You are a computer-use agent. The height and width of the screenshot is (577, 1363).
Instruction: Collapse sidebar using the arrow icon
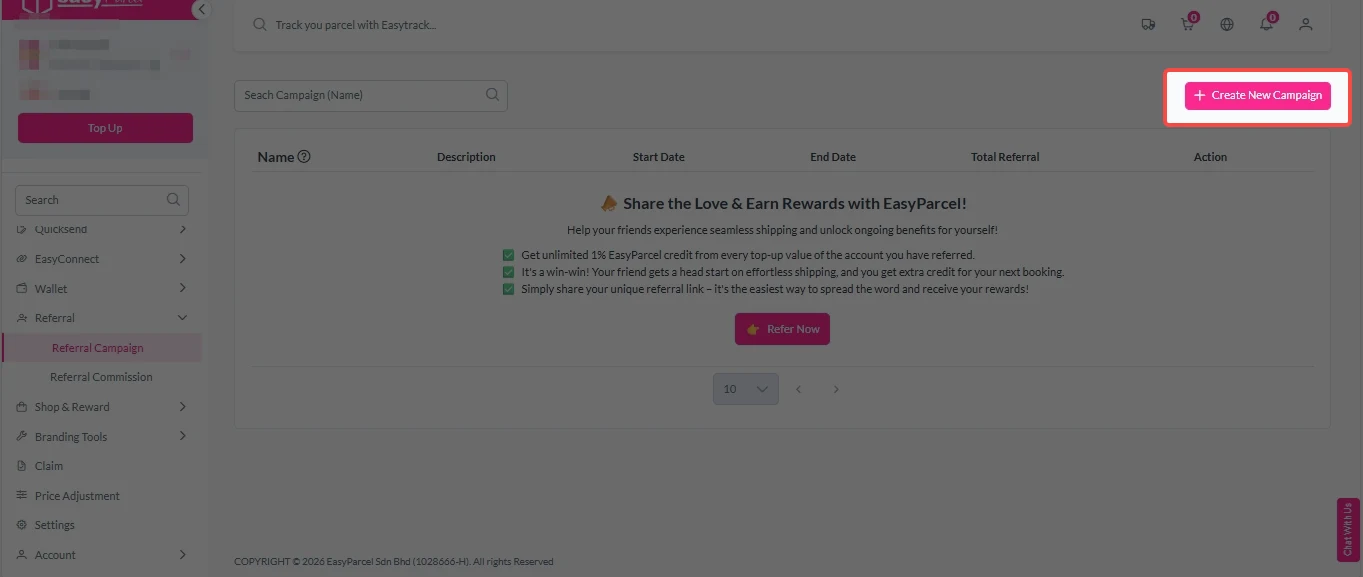[201, 10]
